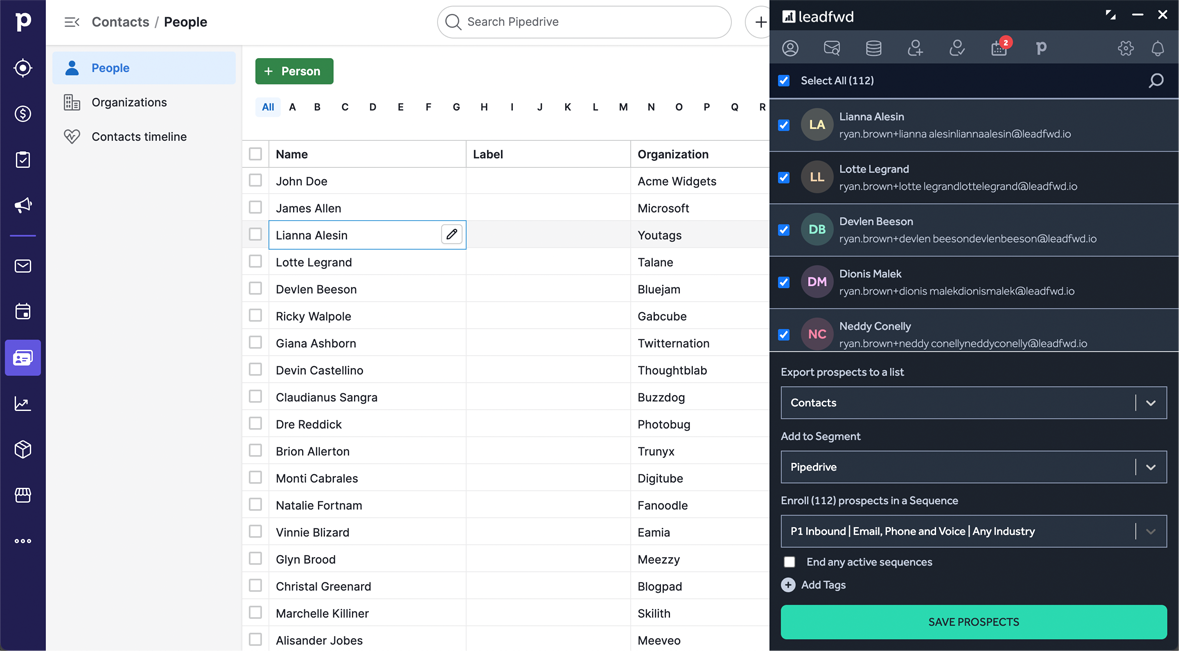Viewport: 1179px width, 651px height.
Task: Sort by Organization column header
Action: (x=673, y=154)
